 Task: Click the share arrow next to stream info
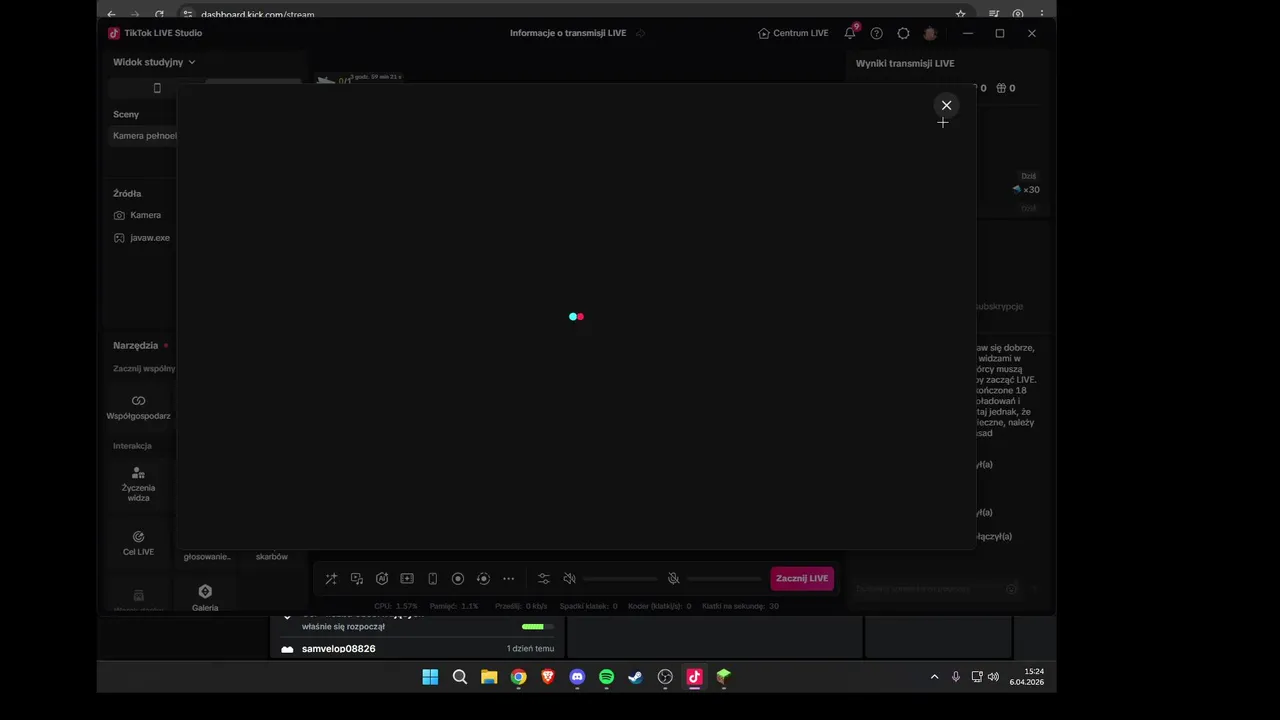point(641,33)
